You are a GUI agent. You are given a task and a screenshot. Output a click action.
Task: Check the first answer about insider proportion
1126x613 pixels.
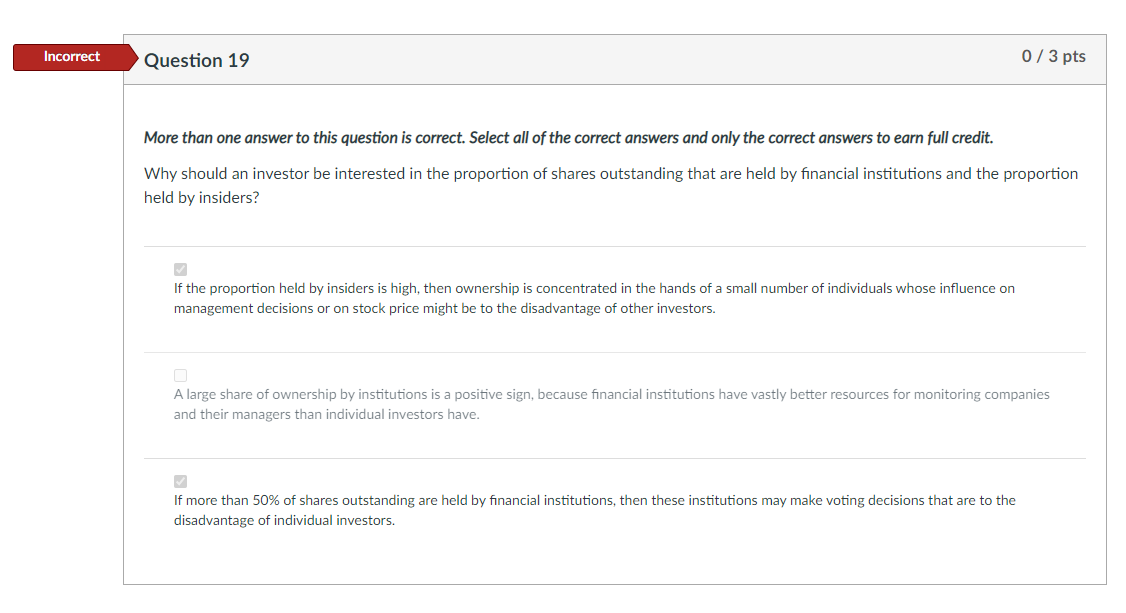click(x=180, y=268)
